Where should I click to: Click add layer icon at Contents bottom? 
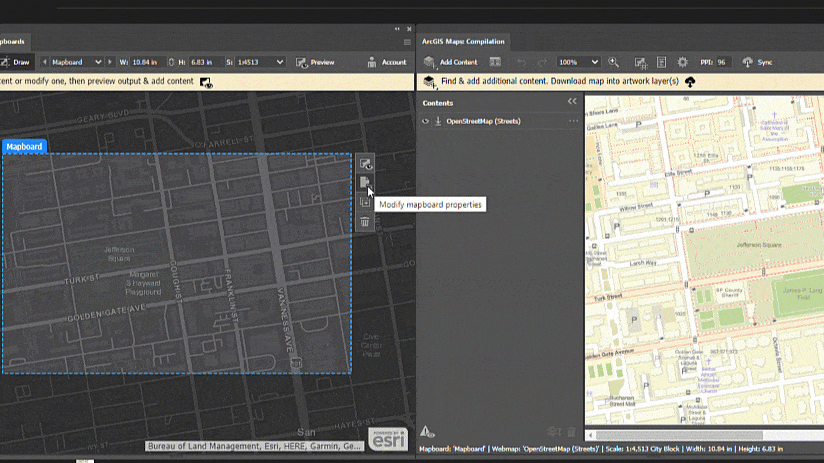coord(554,432)
